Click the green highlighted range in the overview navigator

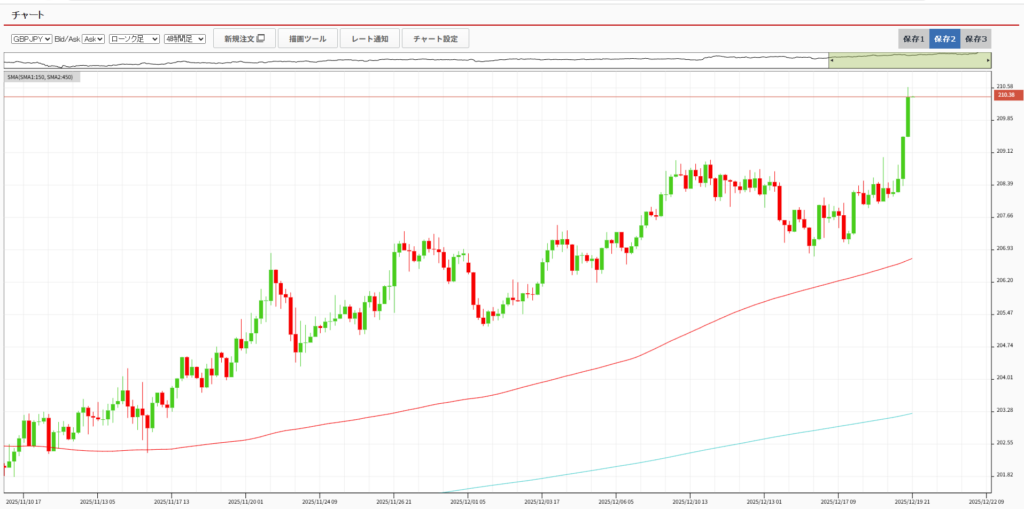908,61
